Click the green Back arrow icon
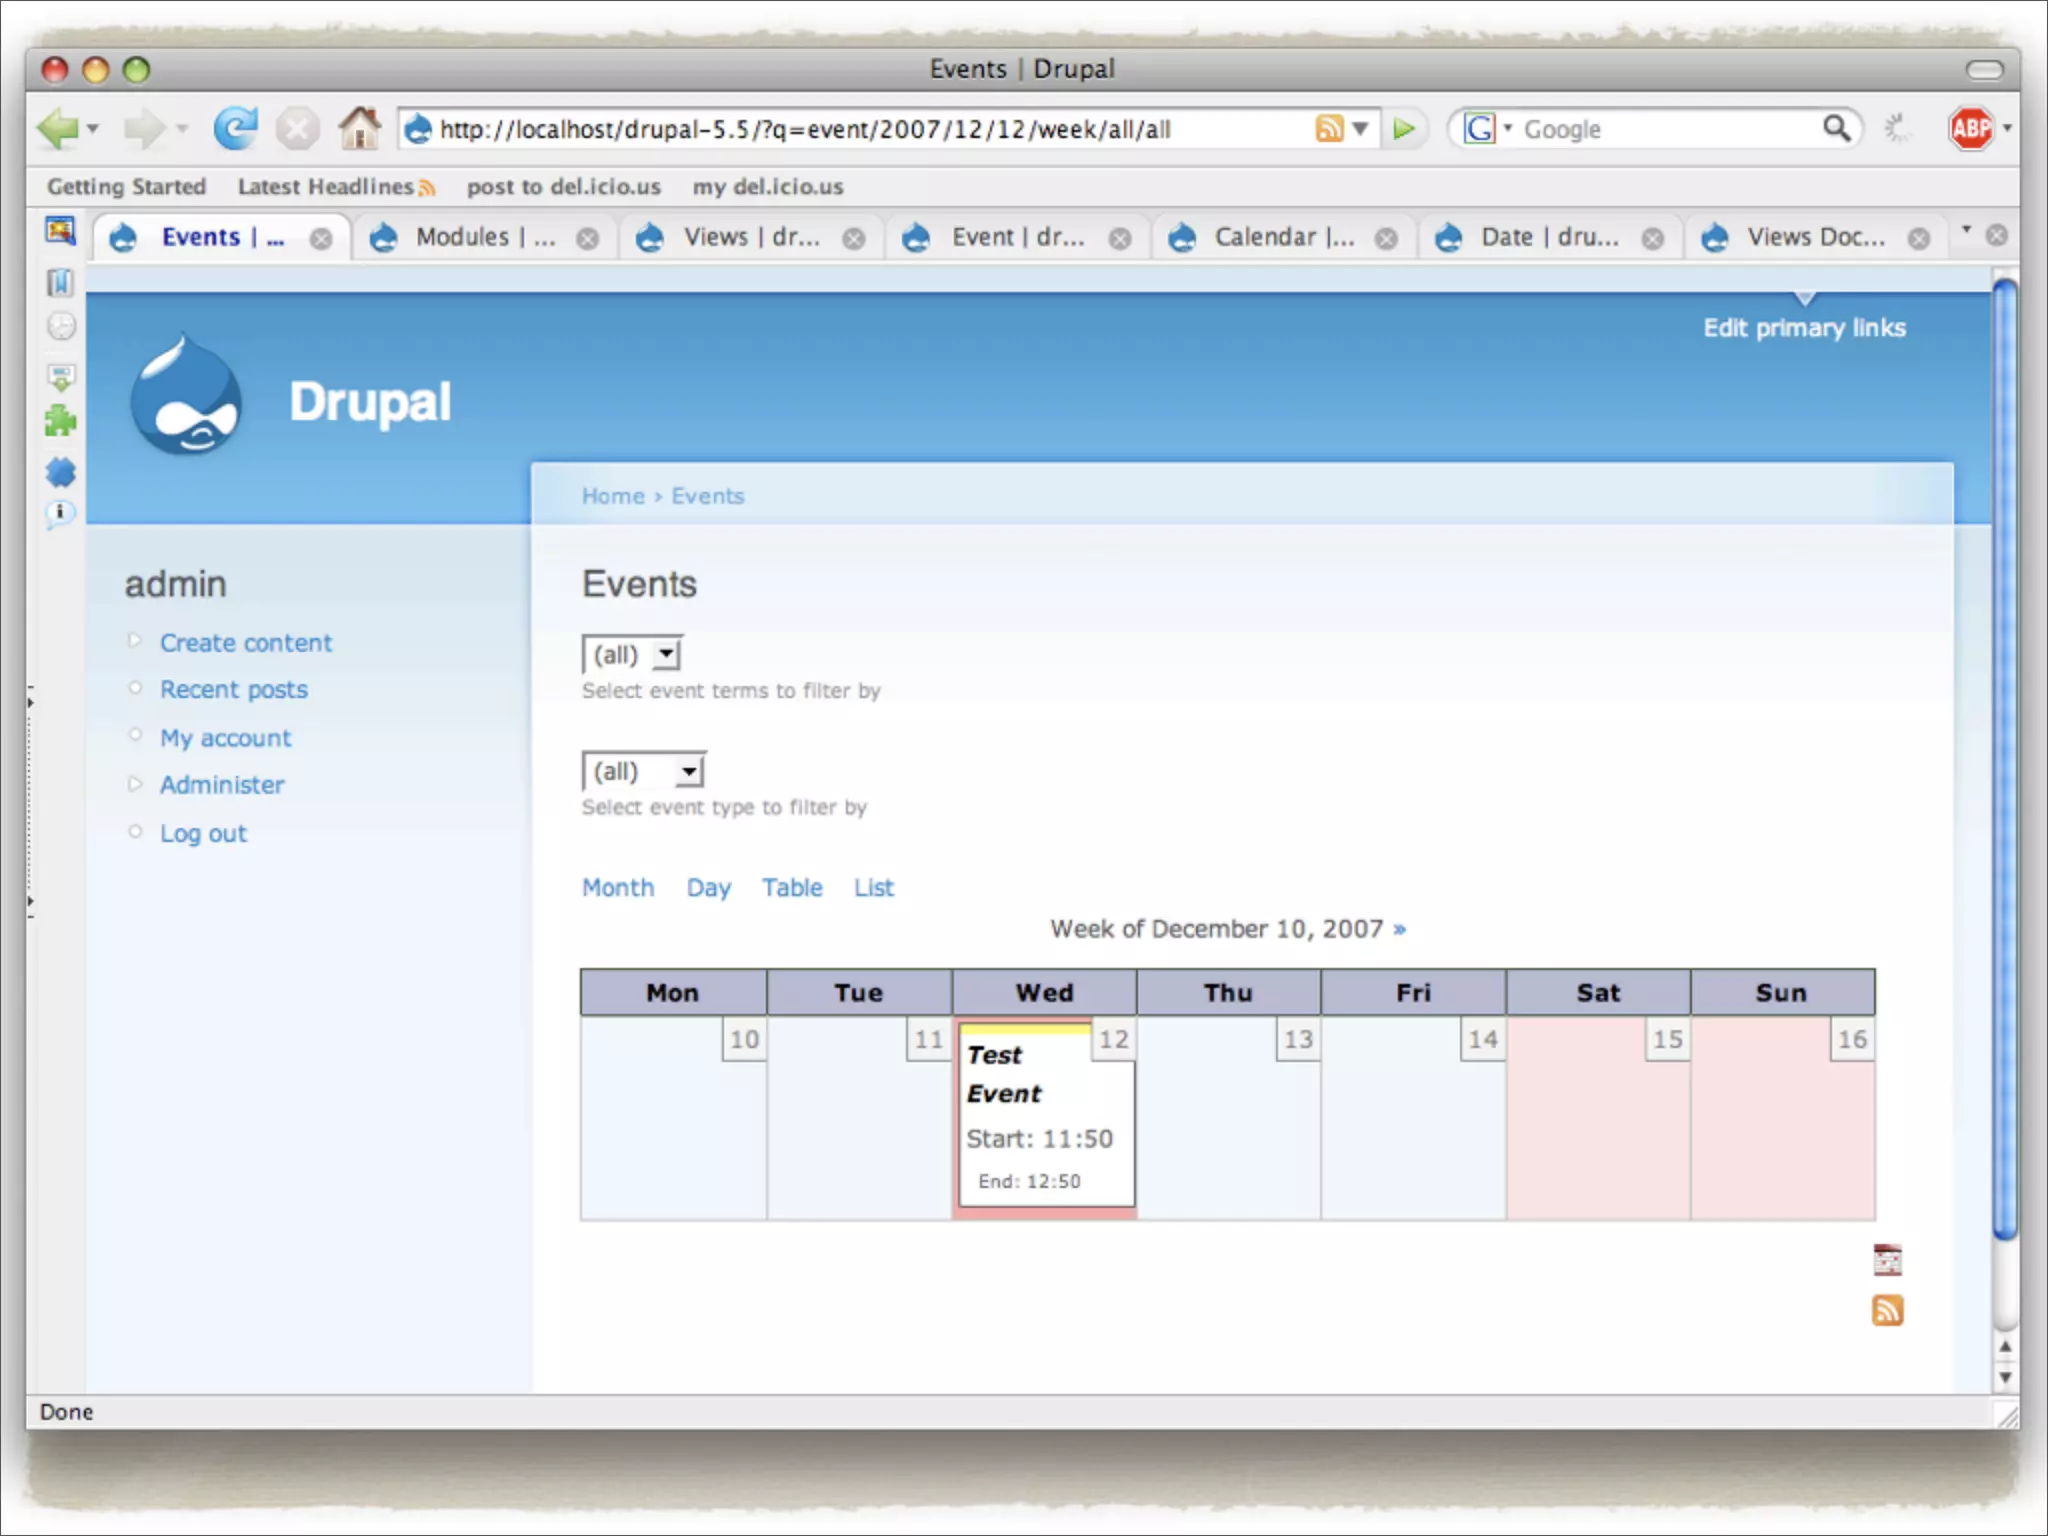Viewport: 2048px width, 1536px height. coord(58,129)
